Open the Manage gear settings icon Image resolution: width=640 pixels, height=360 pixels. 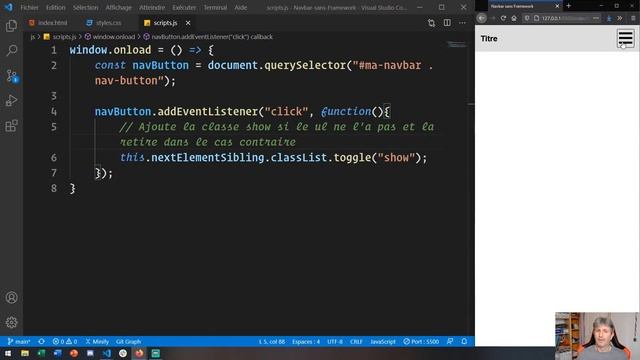coord(11,322)
